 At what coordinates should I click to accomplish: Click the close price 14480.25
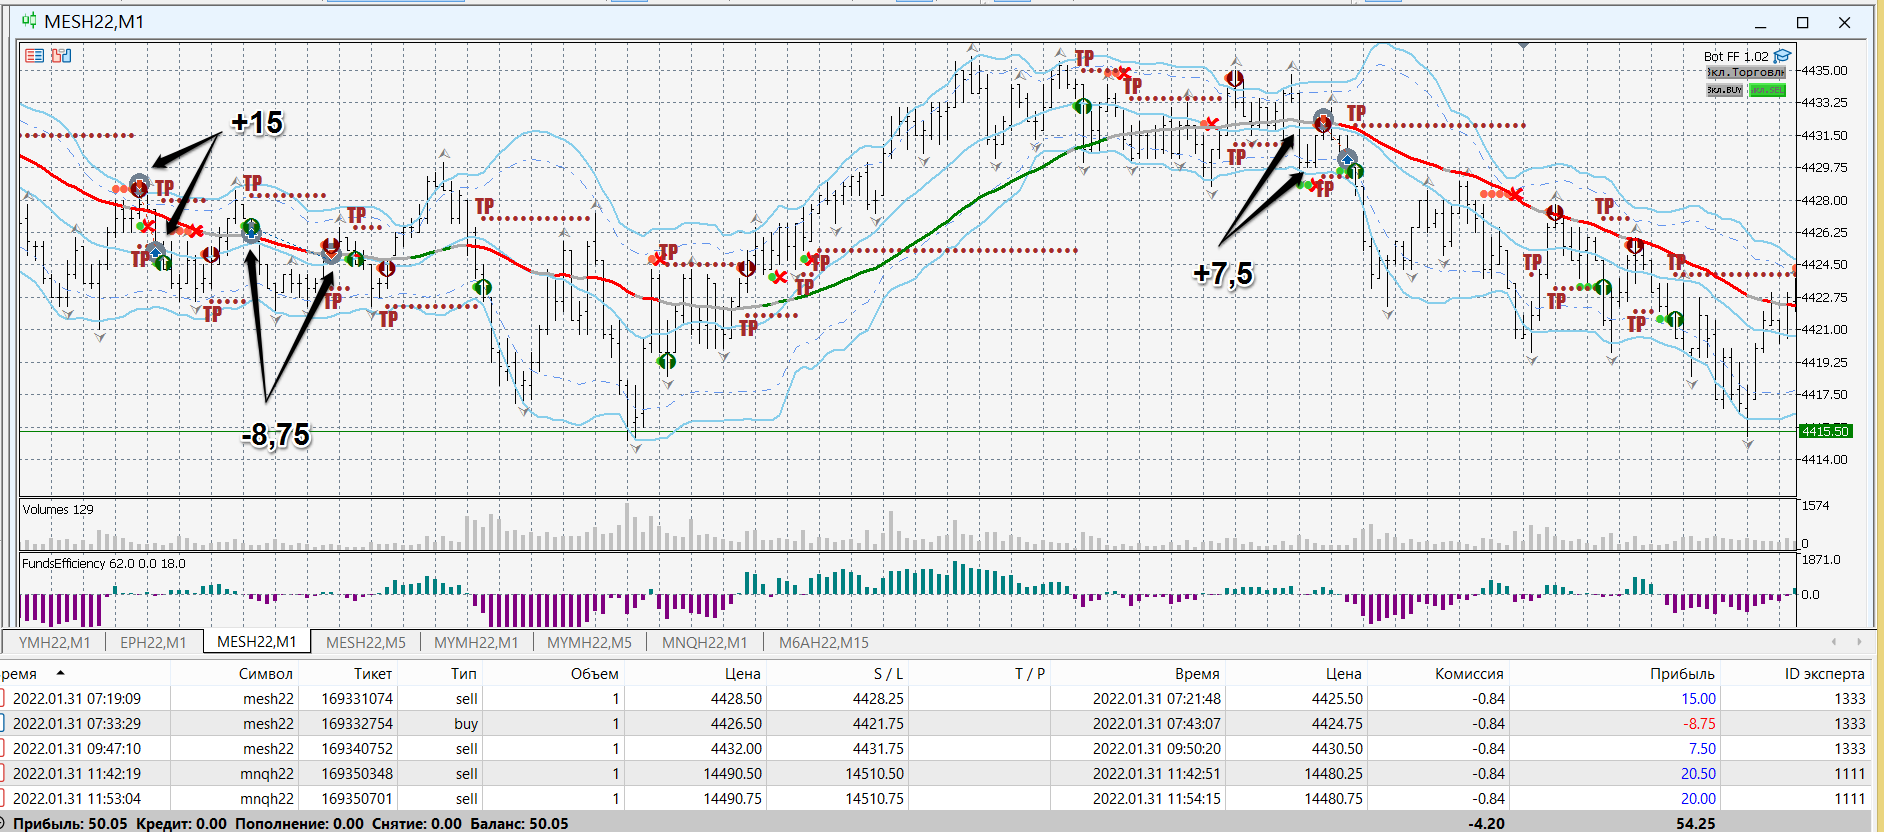pos(1333,773)
